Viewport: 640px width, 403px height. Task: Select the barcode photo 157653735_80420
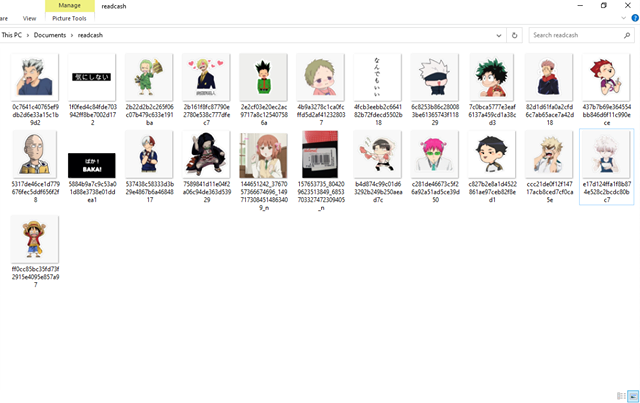320,154
